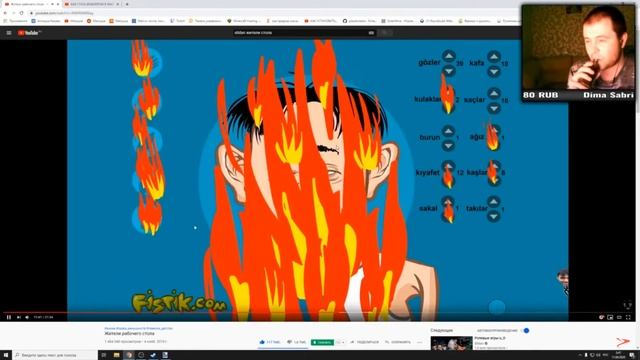The image size is (640, 360).
Task: Open the taskbar clock and date
Action: tap(619, 355)
